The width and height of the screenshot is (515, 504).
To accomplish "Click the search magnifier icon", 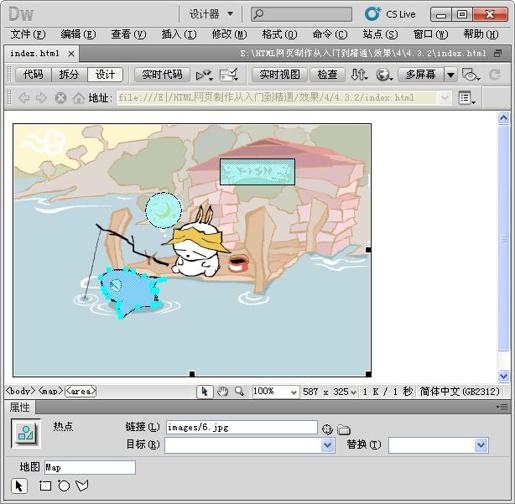I will 258,14.
